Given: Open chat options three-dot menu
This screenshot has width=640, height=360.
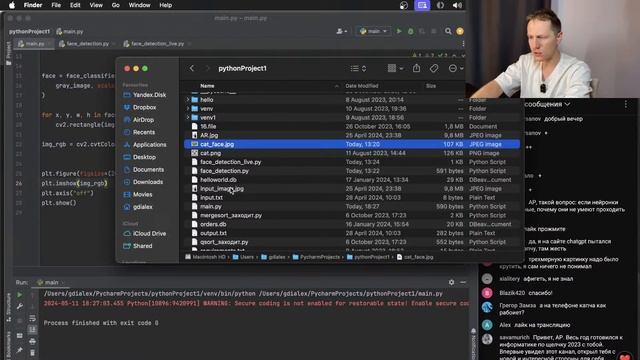Looking at the screenshot, I should pyautogui.click(x=626, y=105).
